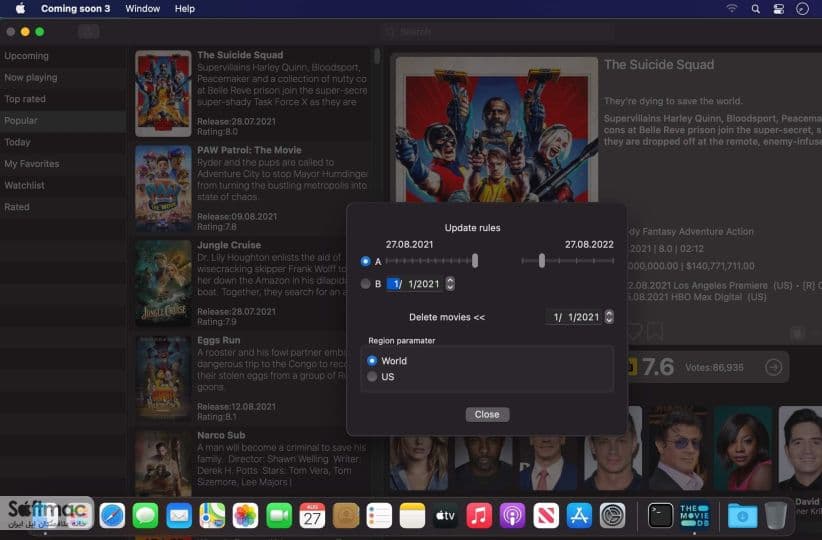Click the cast photo with teal background
822x540 pixels.
(743, 448)
